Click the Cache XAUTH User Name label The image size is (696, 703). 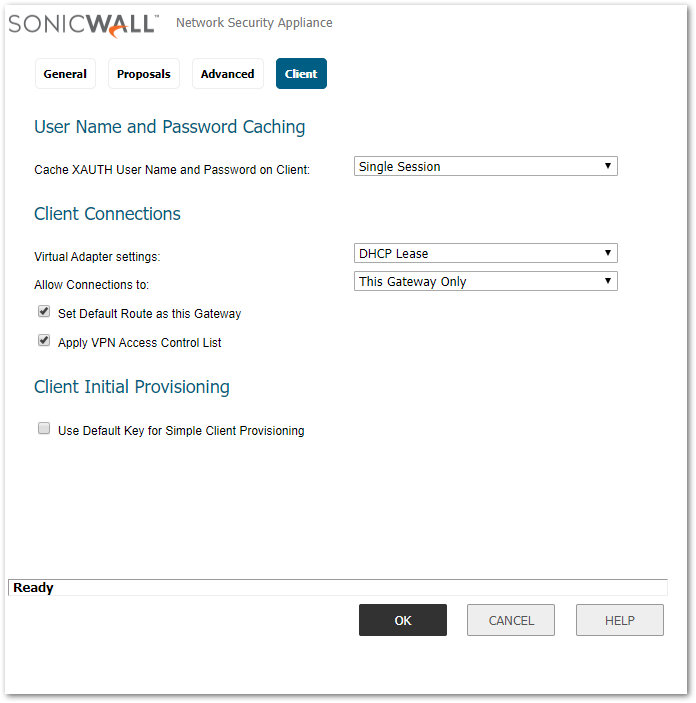(x=172, y=170)
